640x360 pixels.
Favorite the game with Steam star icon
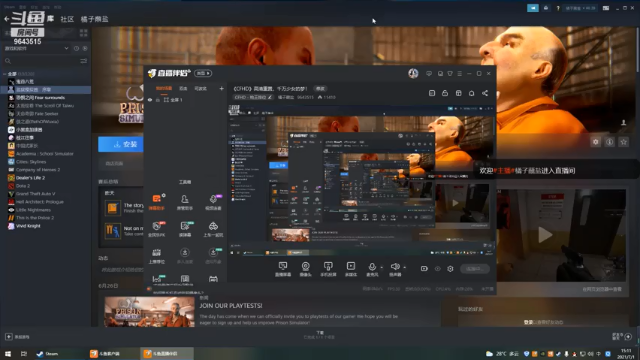[623, 142]
